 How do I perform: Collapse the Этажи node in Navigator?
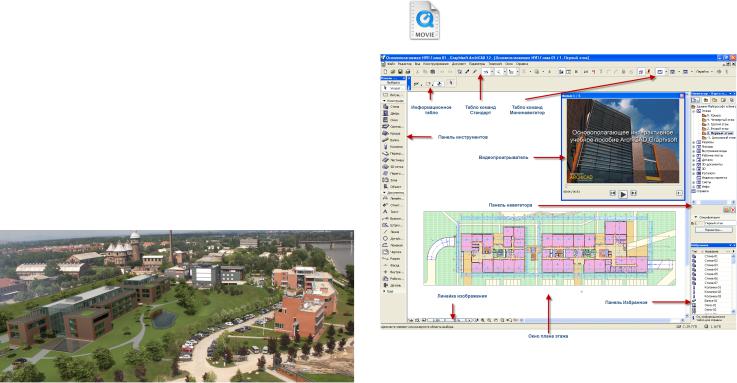(x=693, y=111)
